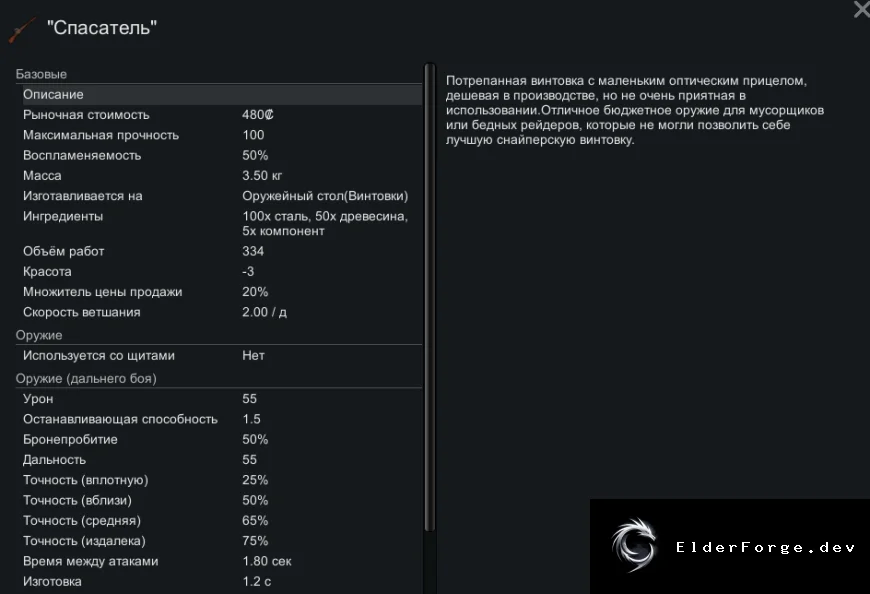Click the Бронепробитие 50% row
The image size is (870, 594).
click(x=219, y=439)
